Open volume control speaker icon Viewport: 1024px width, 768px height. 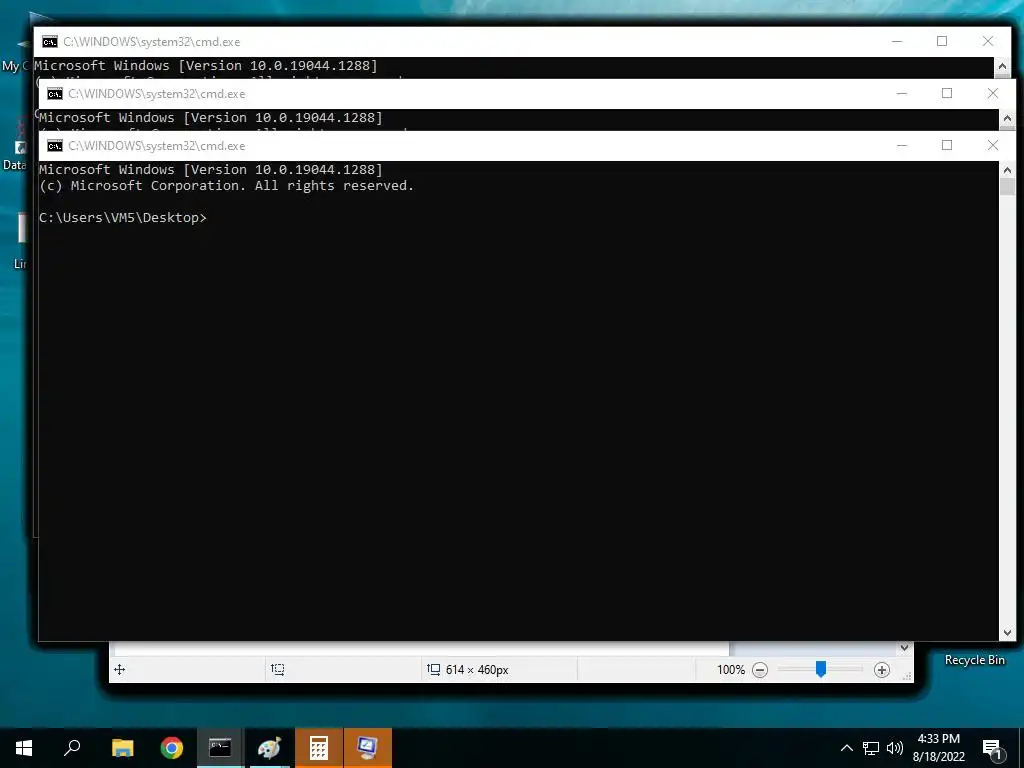(895, 748)
